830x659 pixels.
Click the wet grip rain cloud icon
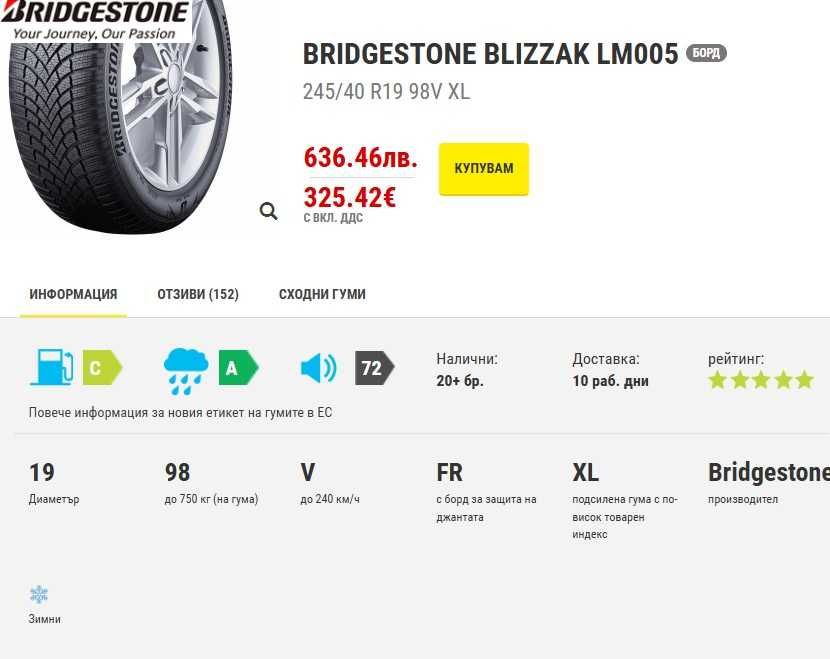186,369
